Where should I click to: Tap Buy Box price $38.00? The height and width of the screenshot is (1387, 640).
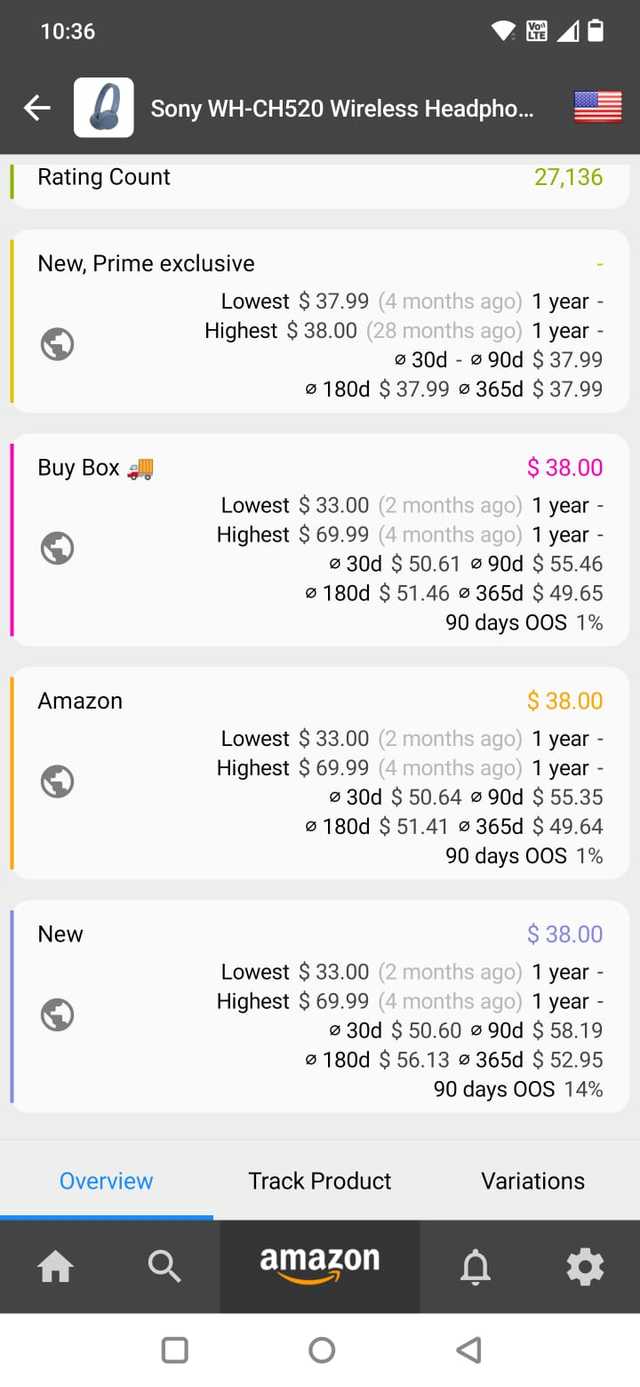[565, 468]
